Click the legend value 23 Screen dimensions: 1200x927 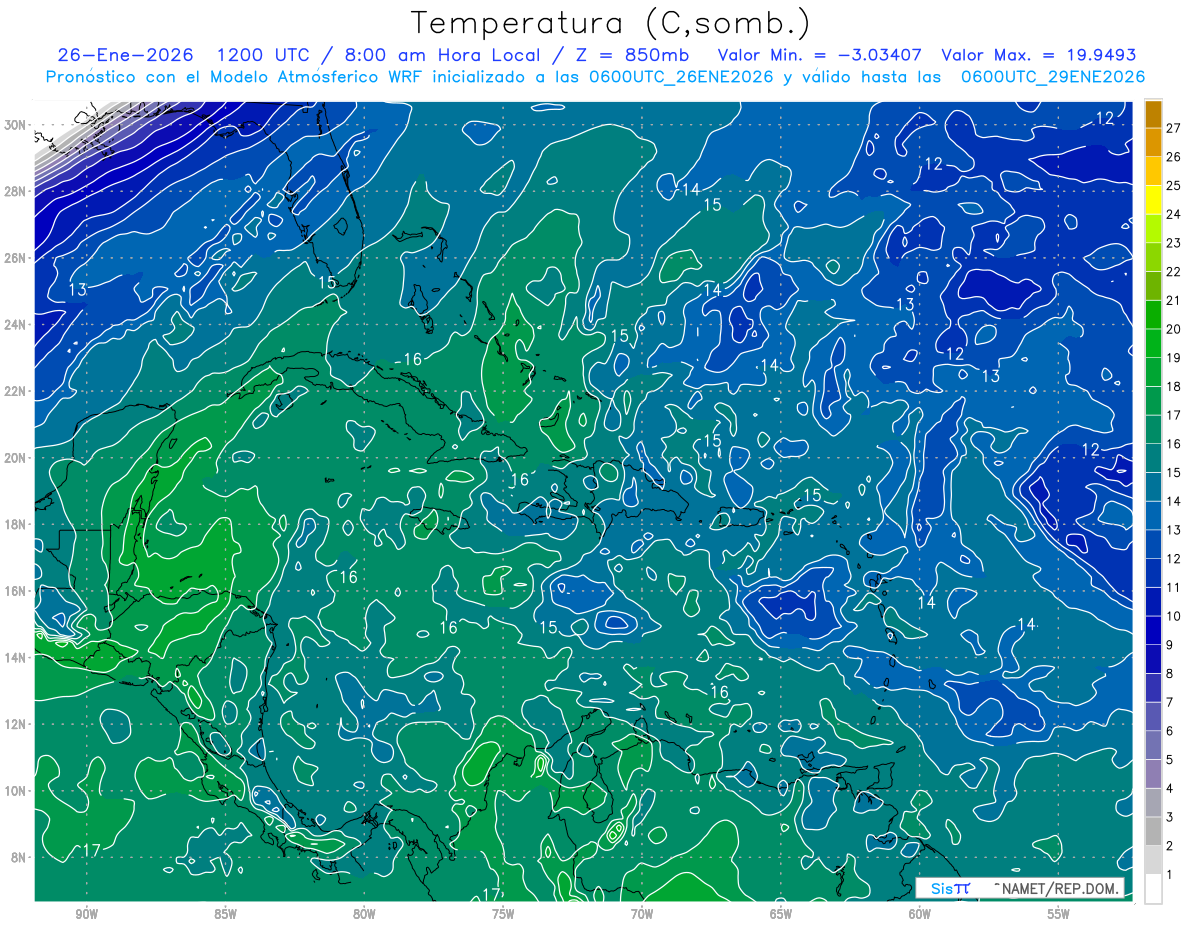tap(1174, 243)
